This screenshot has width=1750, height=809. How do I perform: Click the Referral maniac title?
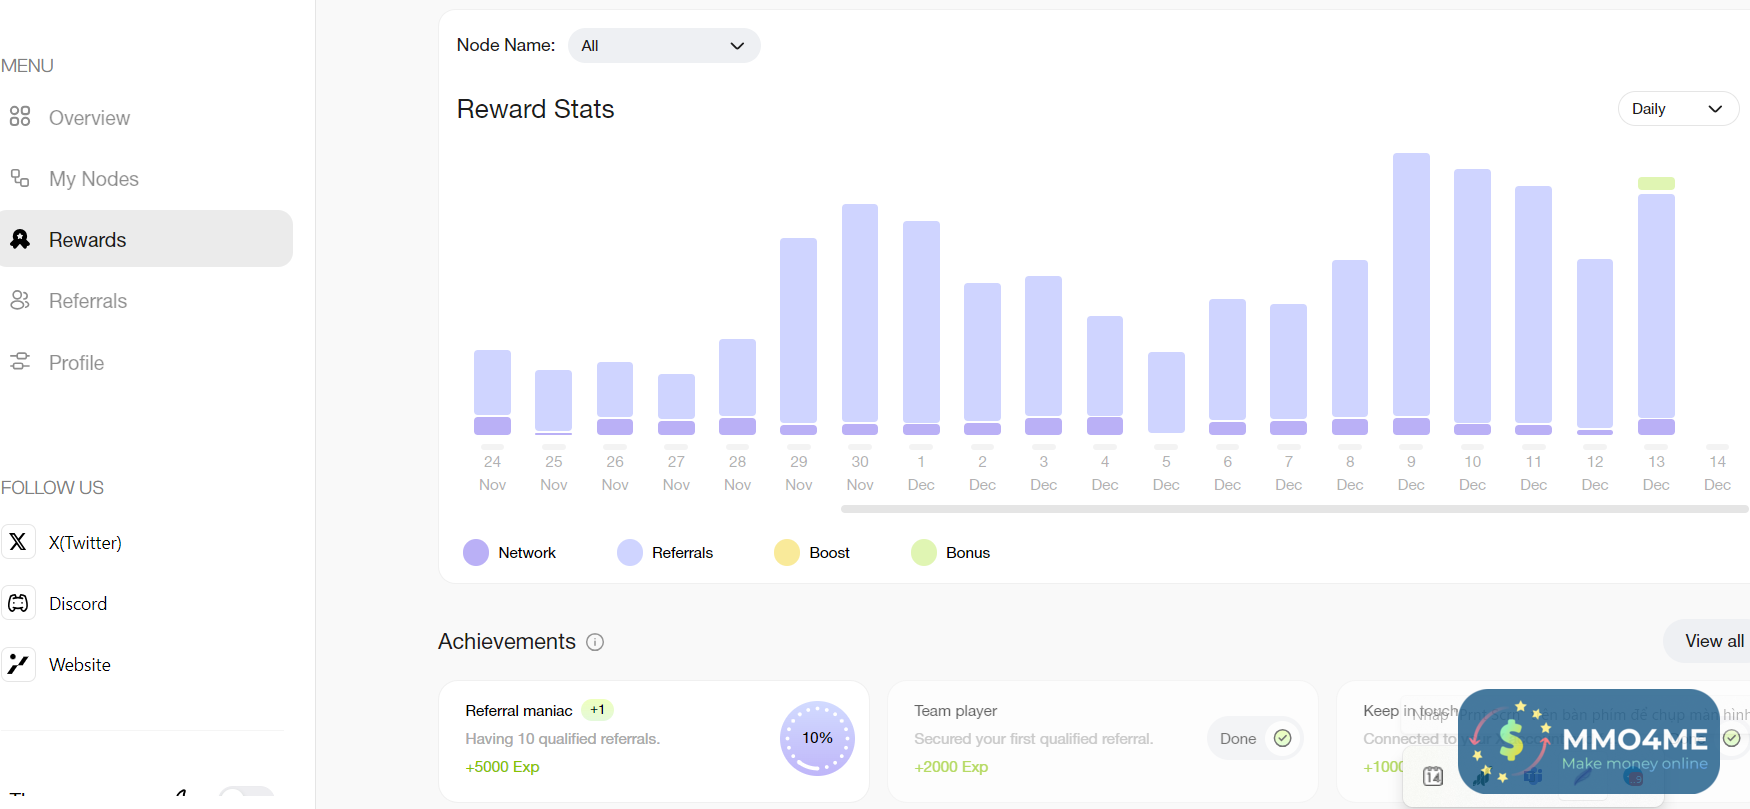point(519,711)
